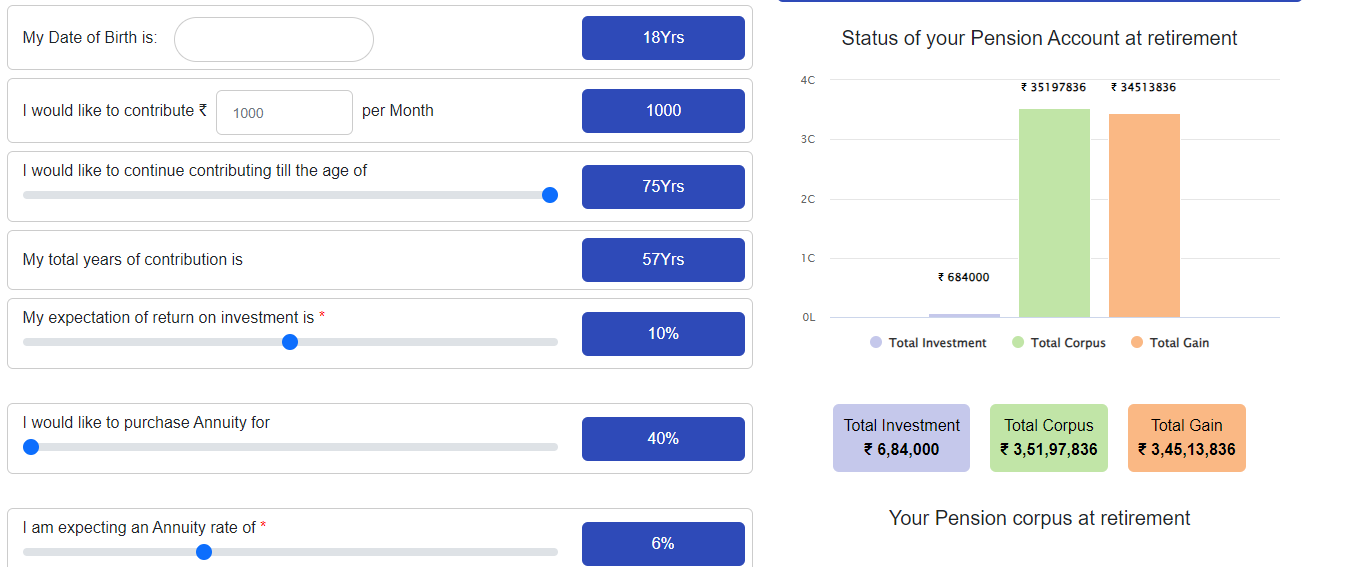This screenshot has width=1347, height=570.
Task: Toggle Total Investment legend item in chart
Action: (928, 343)
